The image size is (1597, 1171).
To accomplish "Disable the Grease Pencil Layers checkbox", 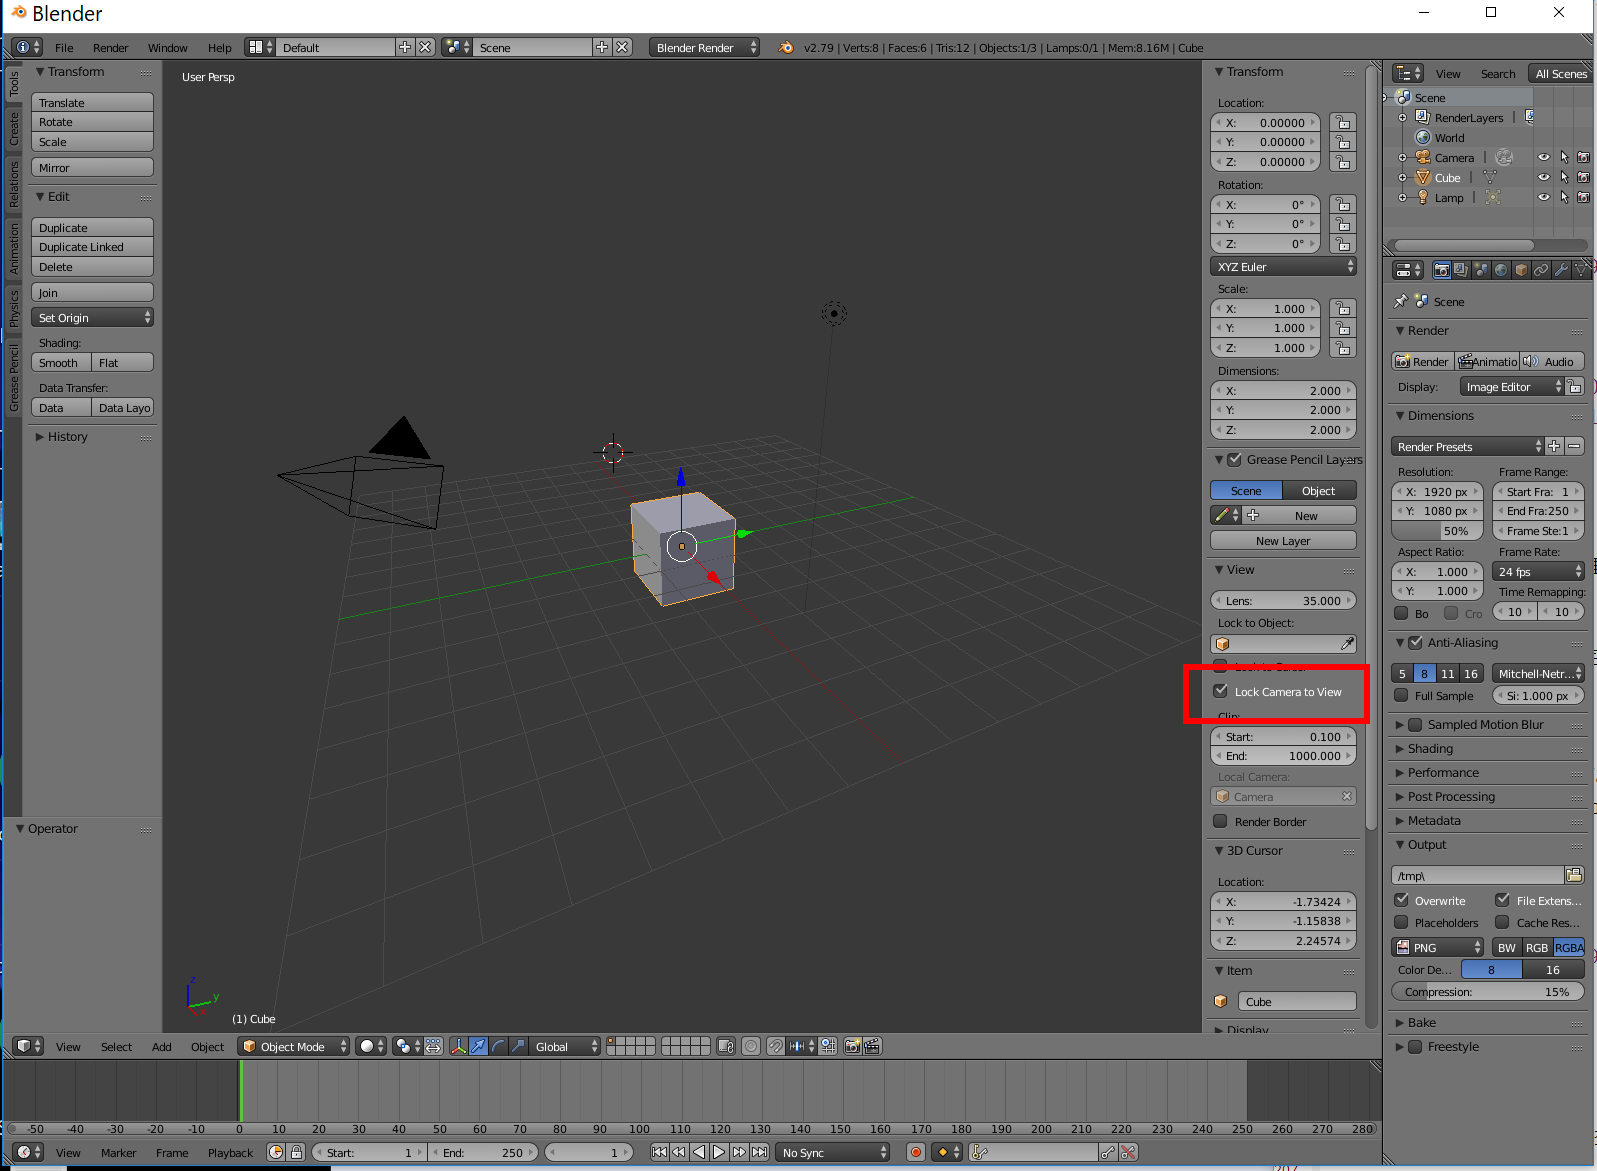I will [1235, 459].
